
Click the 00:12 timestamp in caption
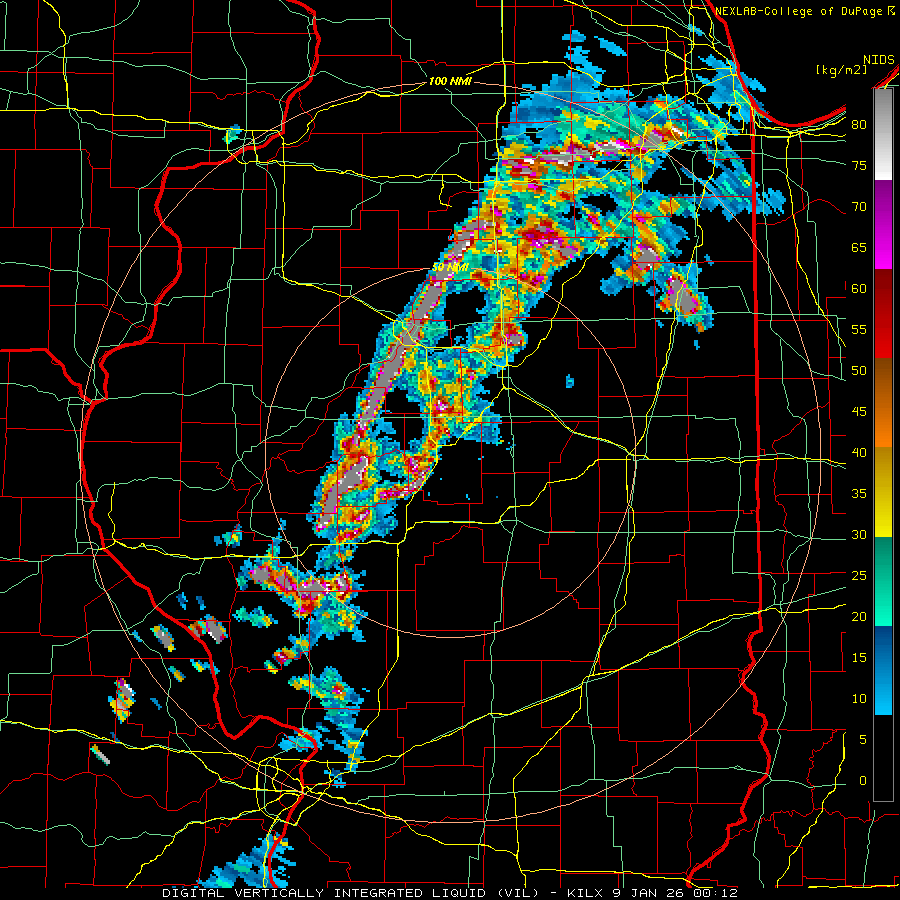pos(718,893)
